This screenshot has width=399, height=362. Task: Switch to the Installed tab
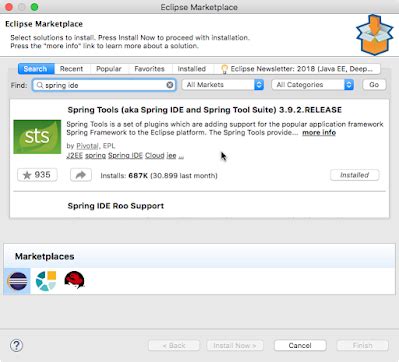[x=192, y=69]
